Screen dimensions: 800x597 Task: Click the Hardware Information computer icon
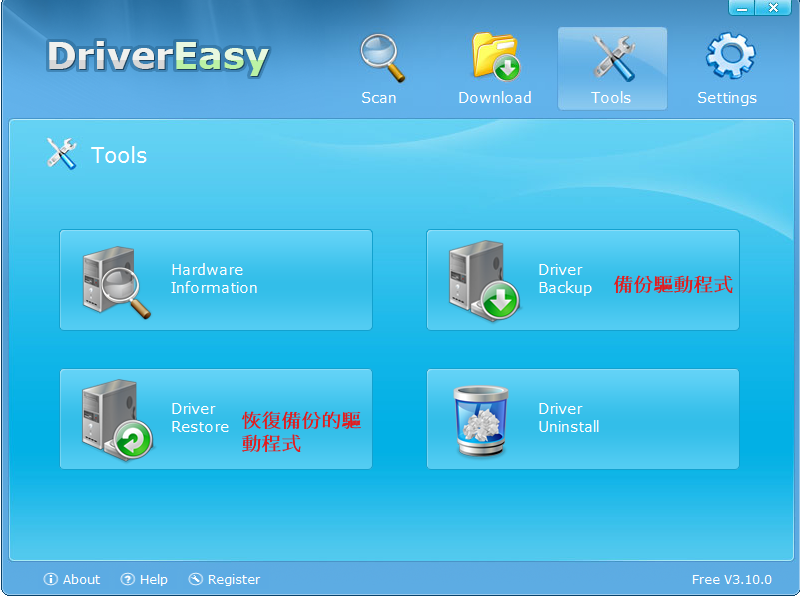[117, 283]
